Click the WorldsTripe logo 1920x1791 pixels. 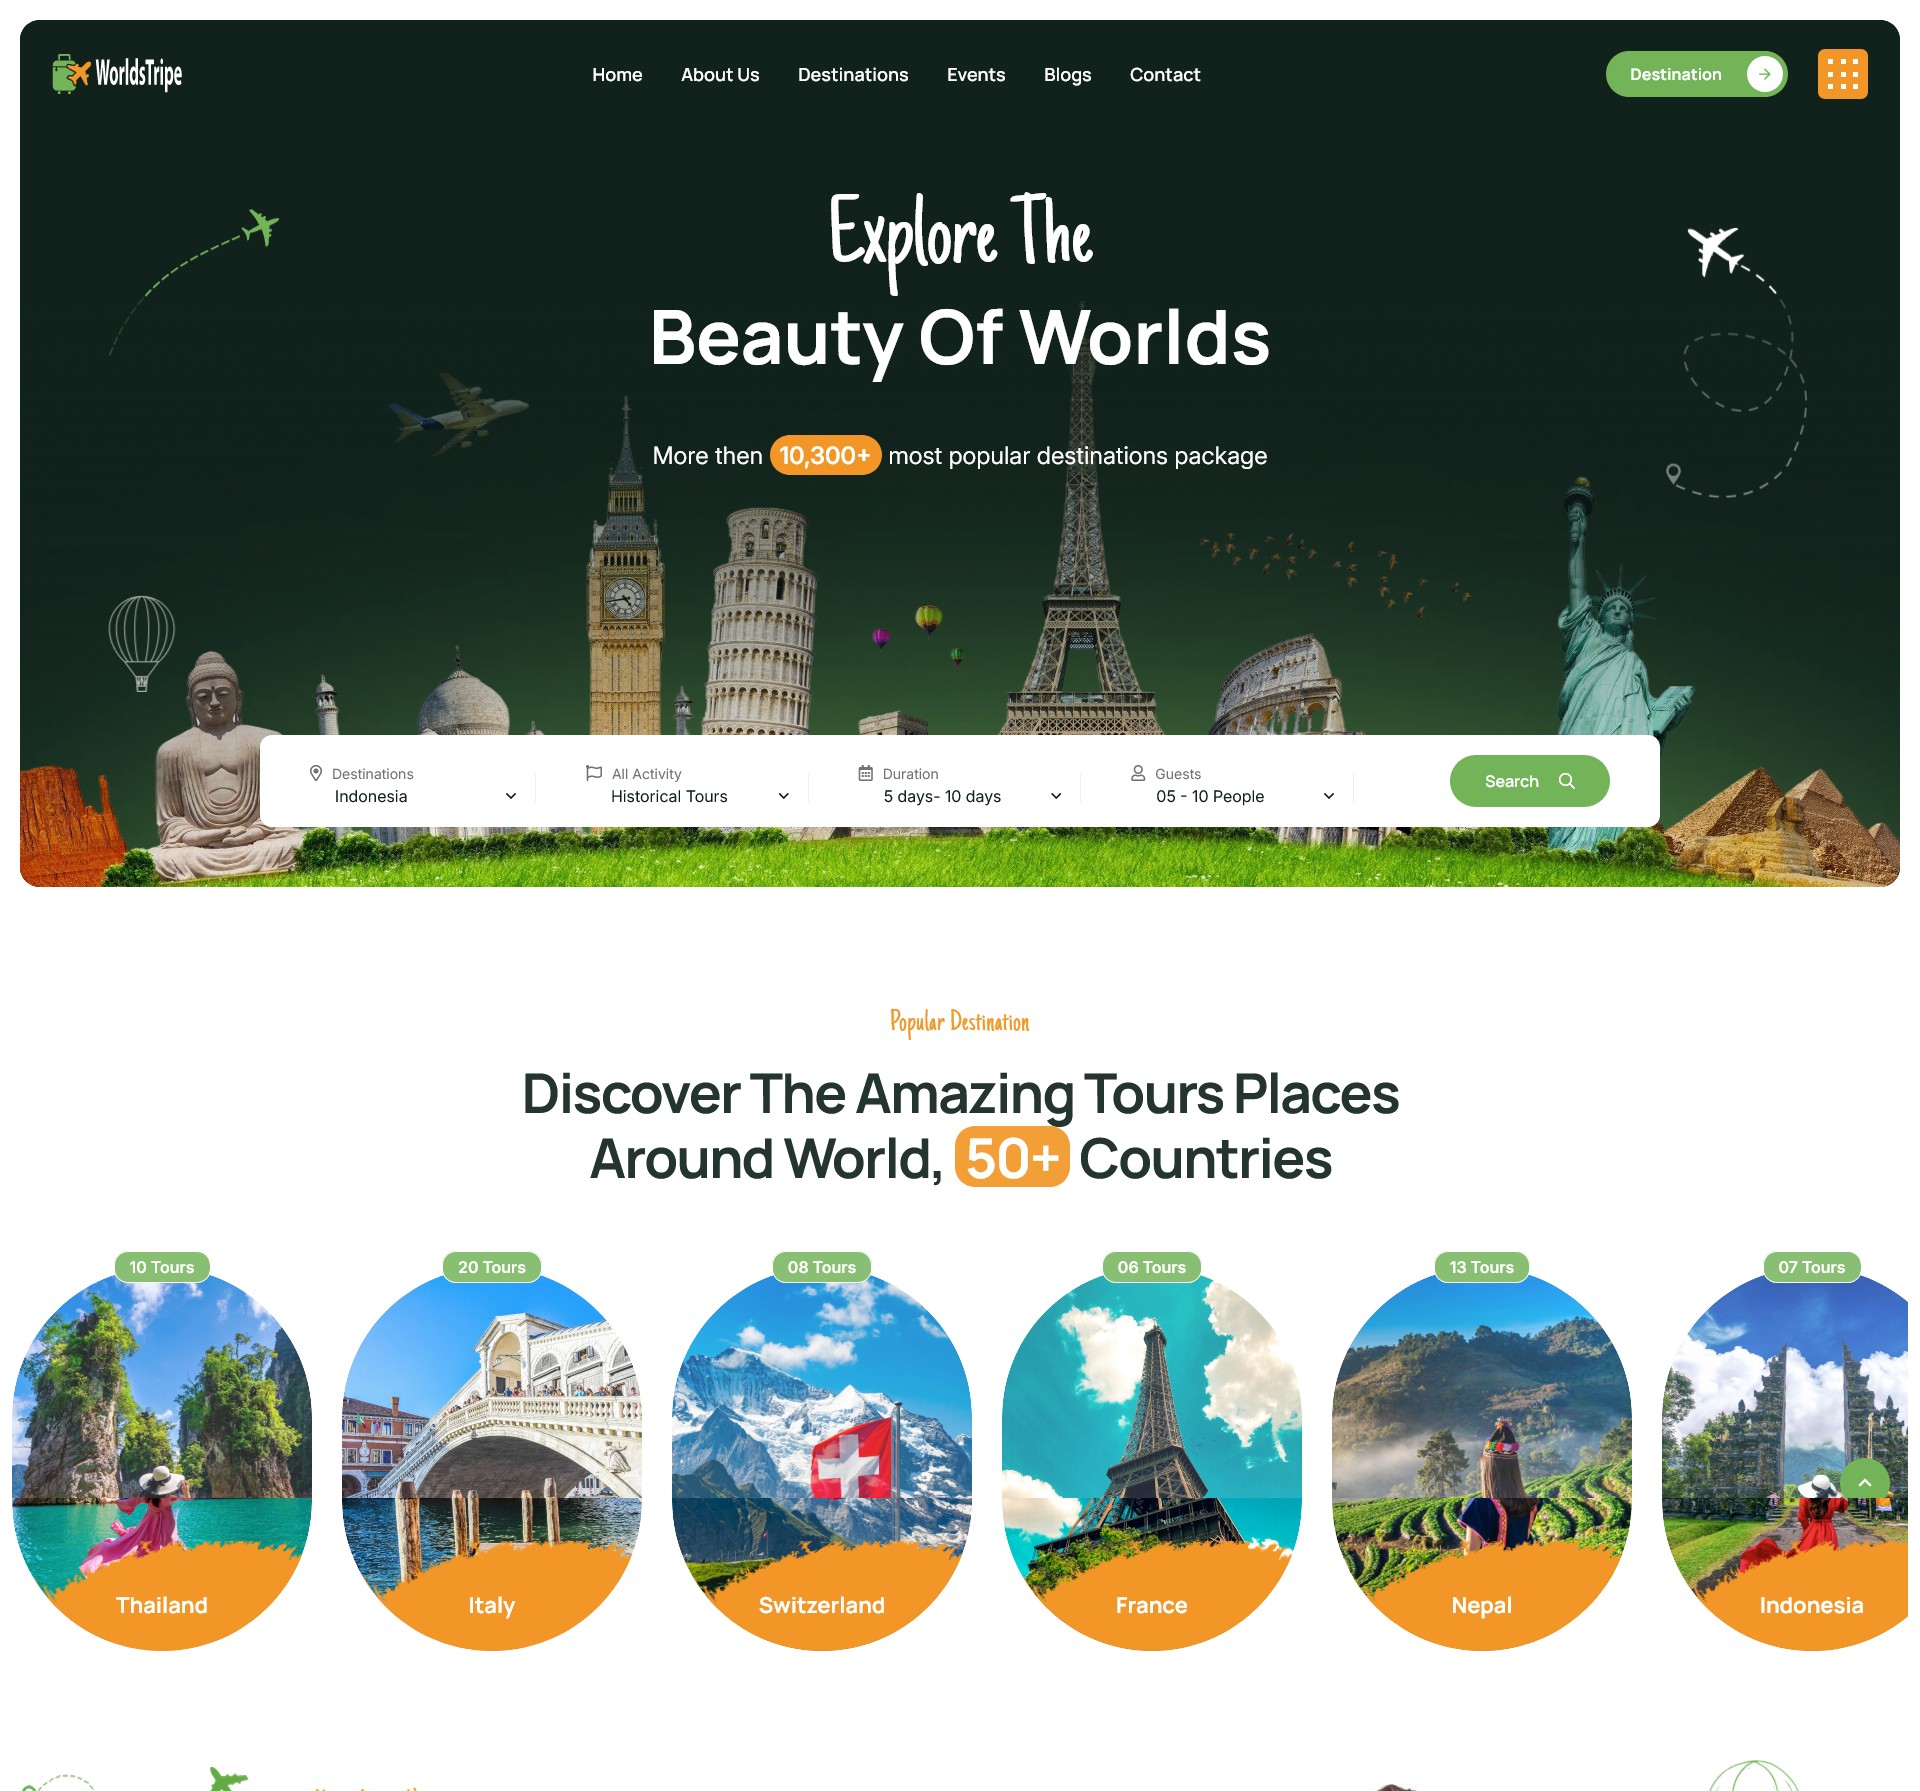(118, 74)
